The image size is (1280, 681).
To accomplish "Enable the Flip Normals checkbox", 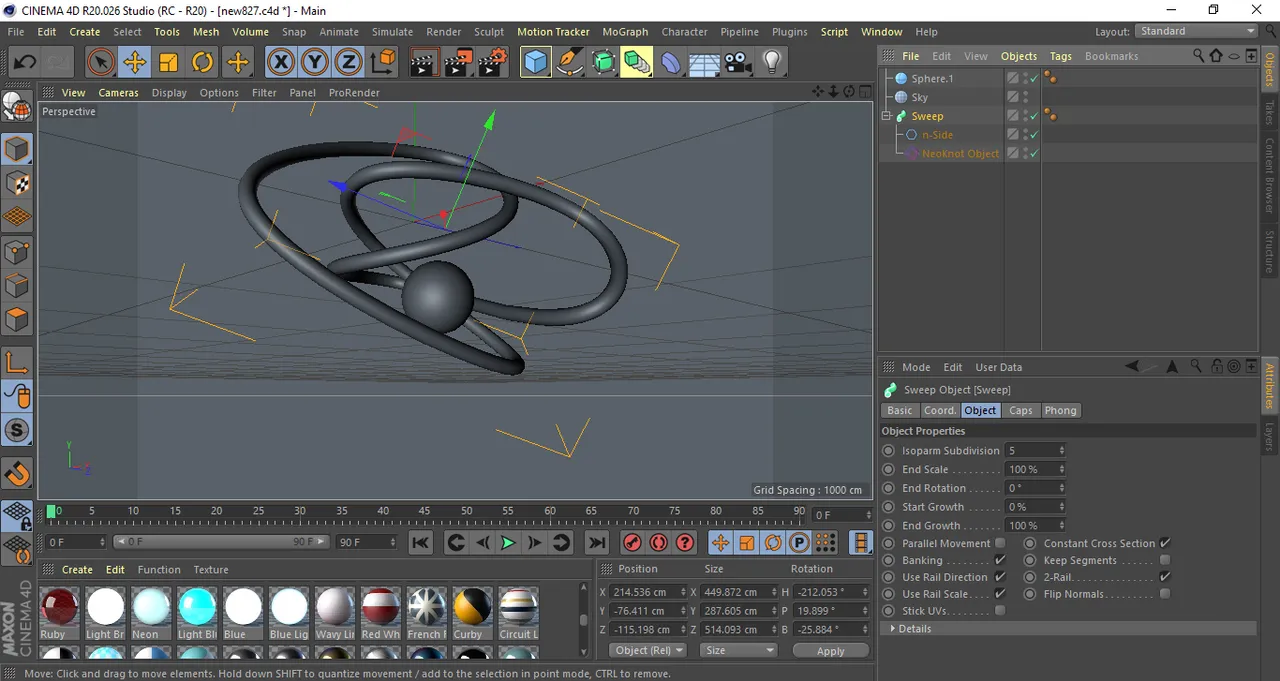I will pos(1165,594).
